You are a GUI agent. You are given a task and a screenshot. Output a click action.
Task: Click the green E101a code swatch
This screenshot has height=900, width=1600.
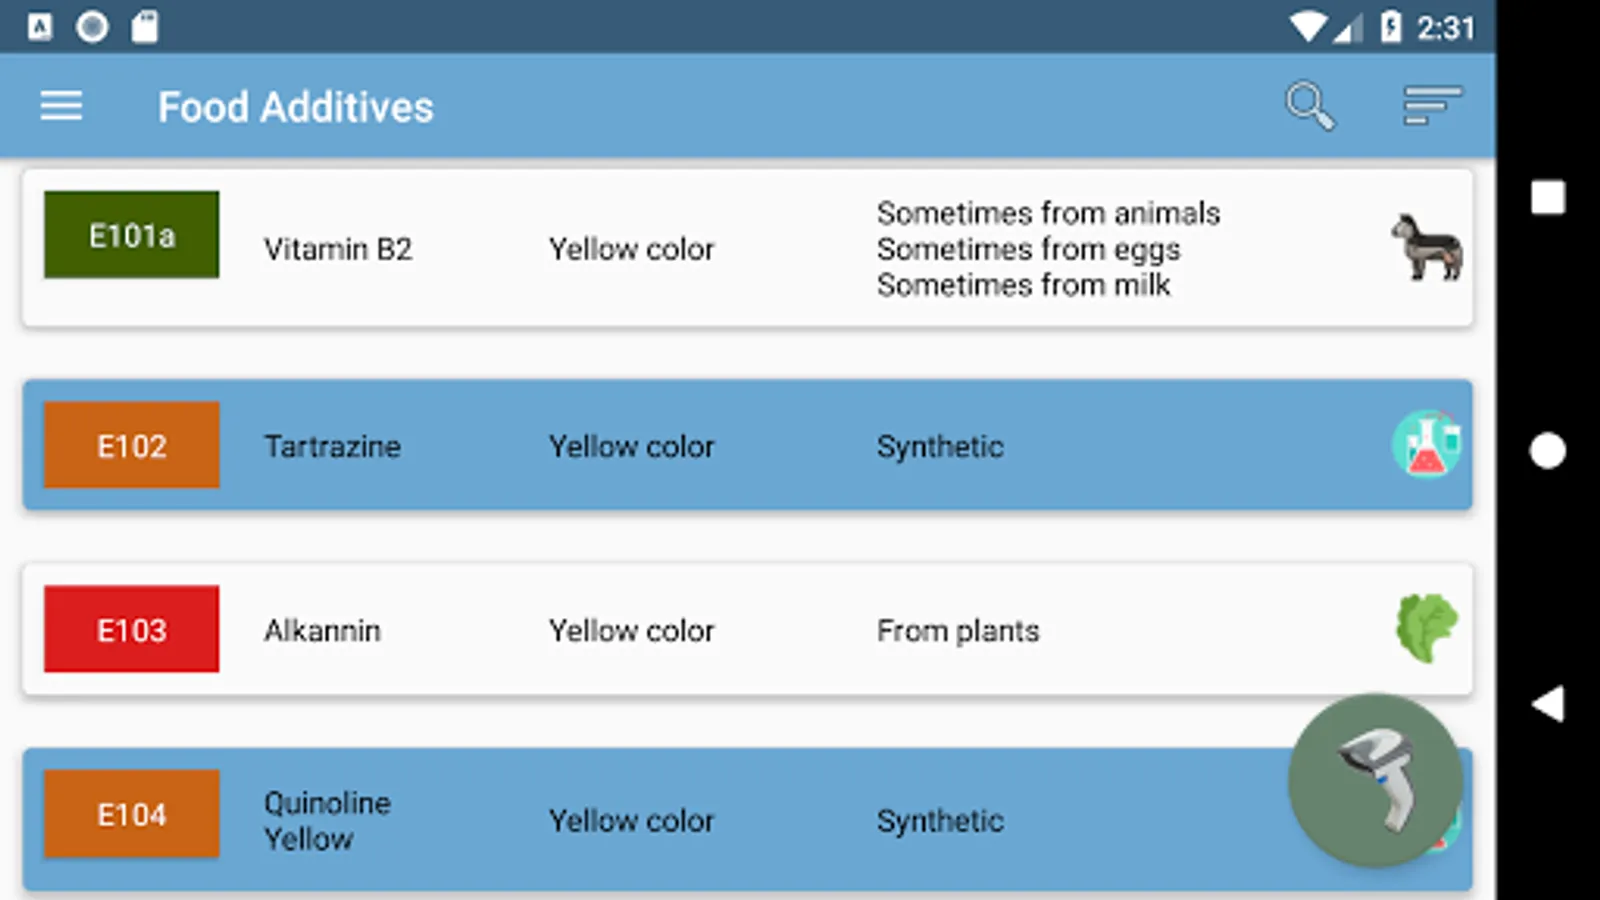(x=132, y=235)
